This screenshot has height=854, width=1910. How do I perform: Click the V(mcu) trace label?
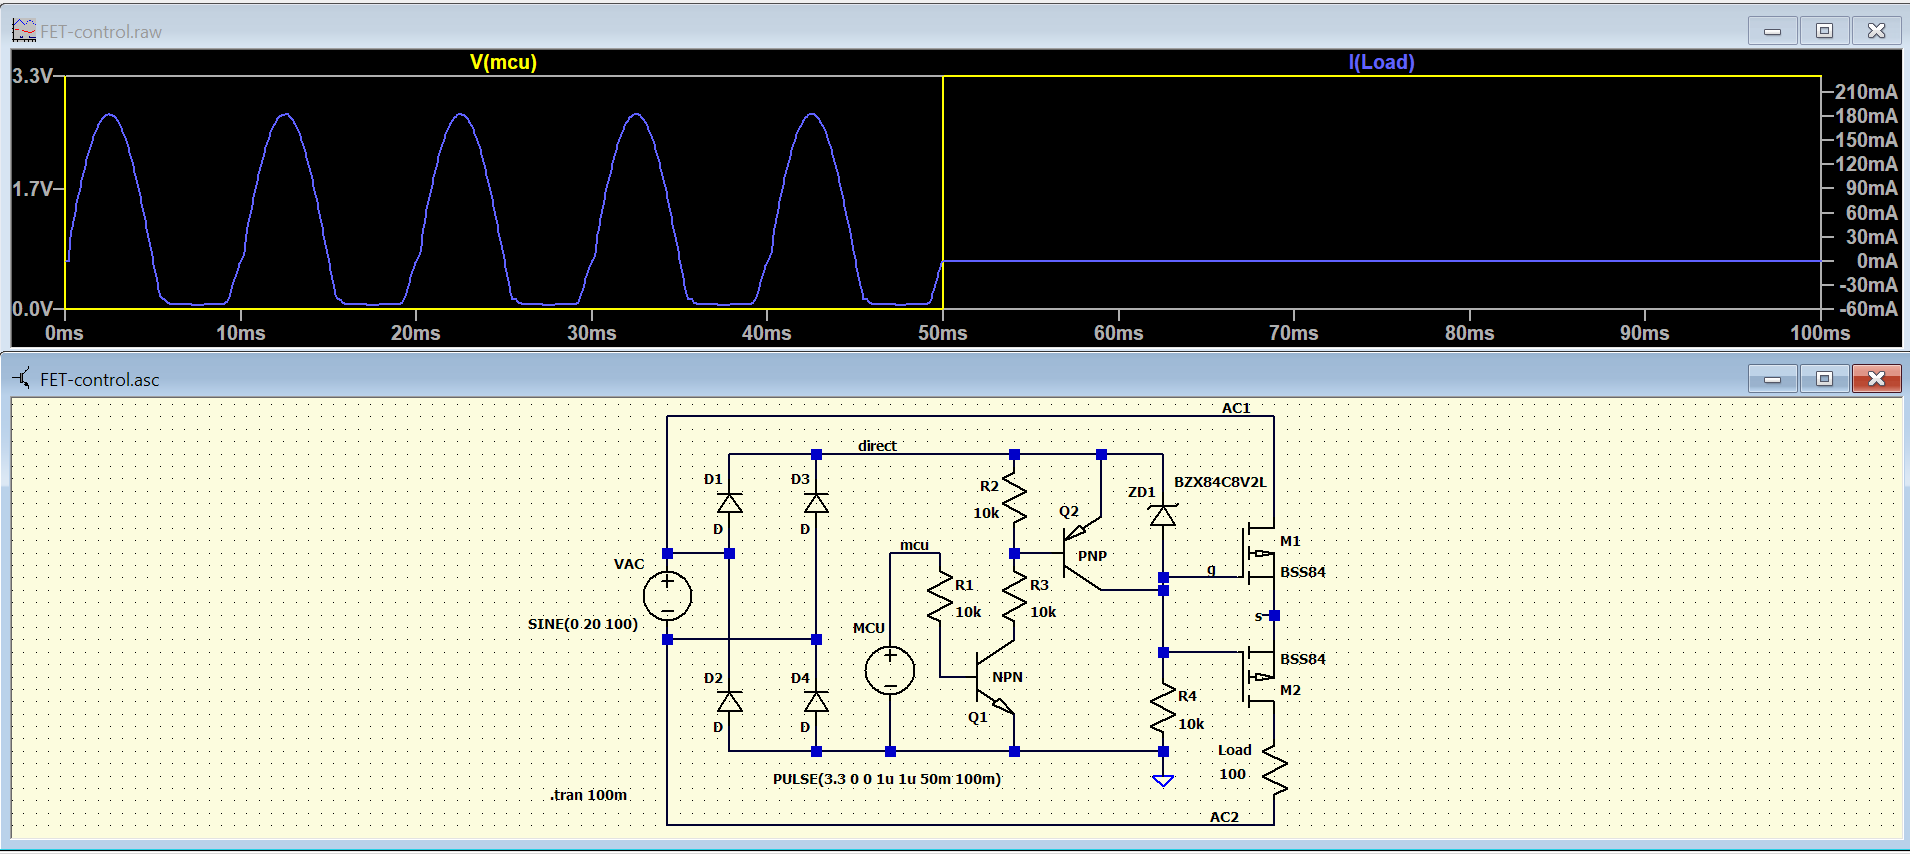503,62
